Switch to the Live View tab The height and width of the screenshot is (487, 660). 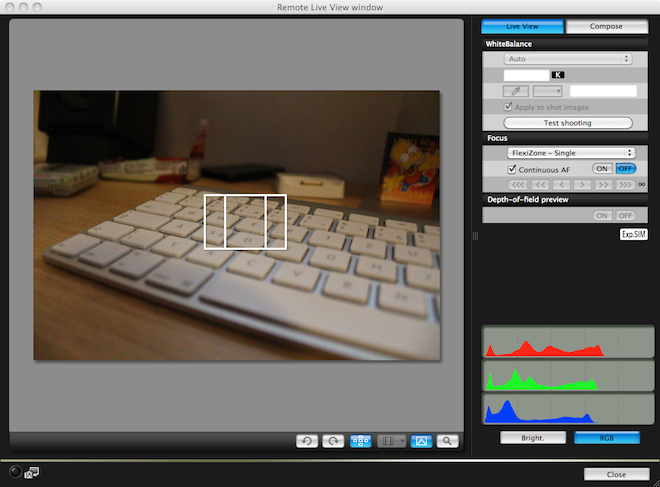tap(522, 26)
